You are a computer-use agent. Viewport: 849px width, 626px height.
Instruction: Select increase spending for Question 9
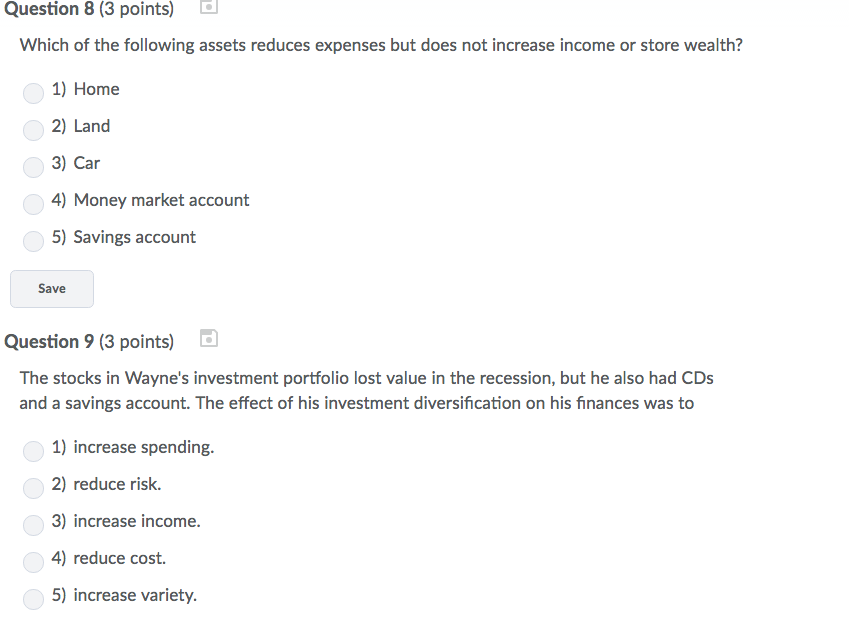coord(33,451)
